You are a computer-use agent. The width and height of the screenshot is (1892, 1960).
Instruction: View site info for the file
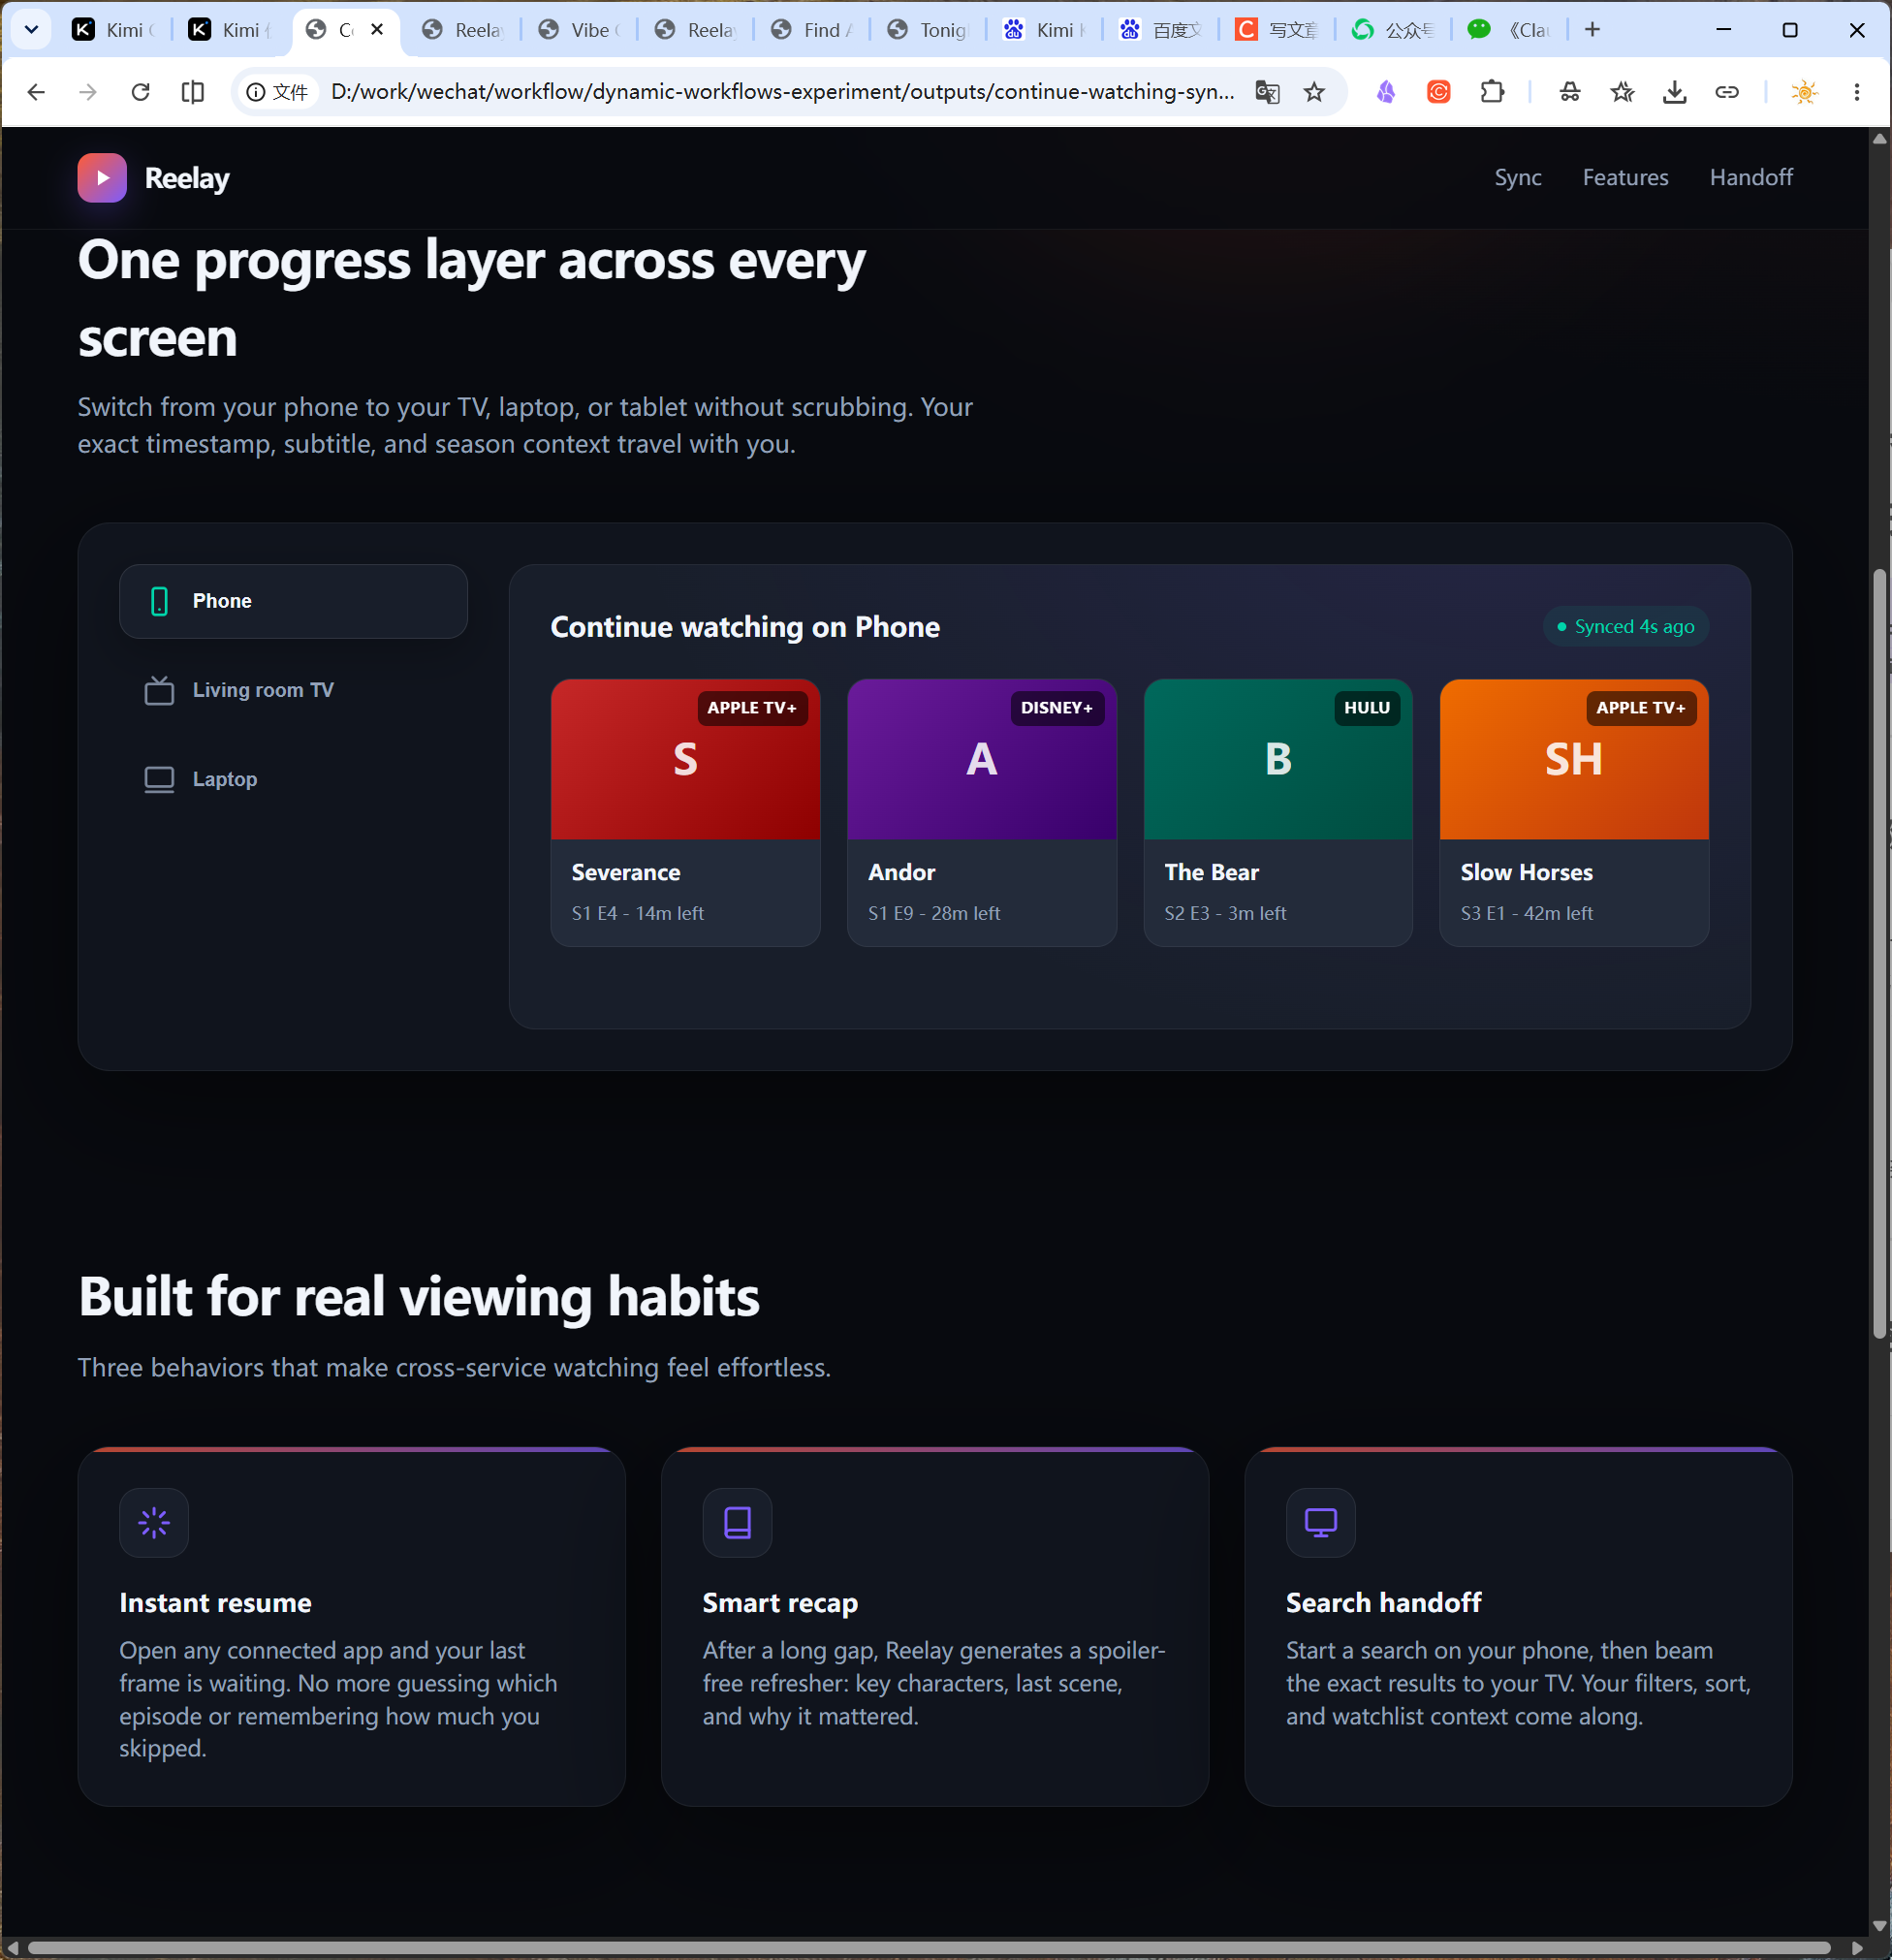277,92
